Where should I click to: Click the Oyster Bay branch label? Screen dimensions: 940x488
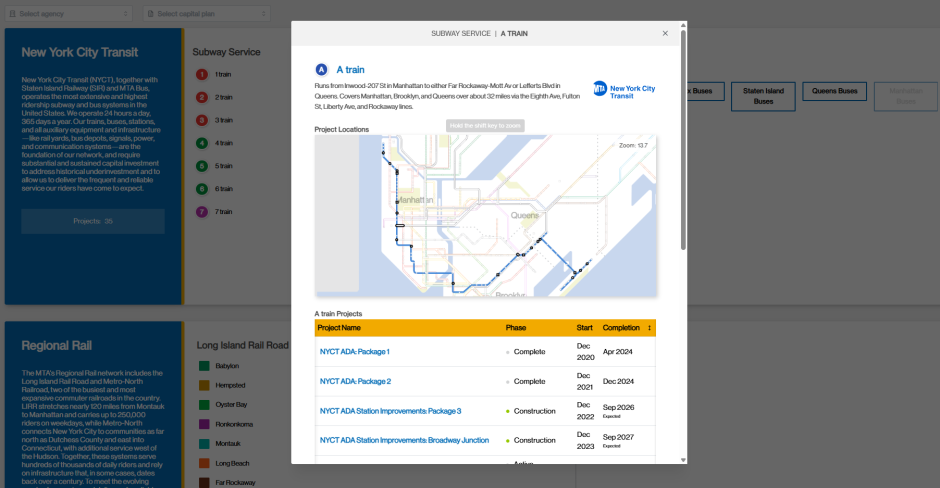[x=231, y=405]
